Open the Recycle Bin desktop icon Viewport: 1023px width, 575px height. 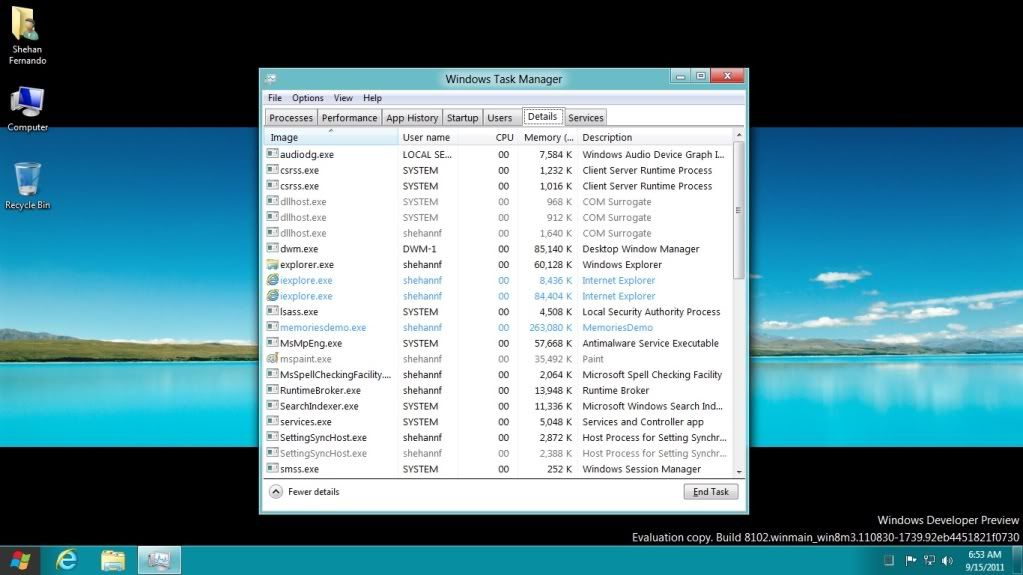pyautogui.click(x=27, y=185)
